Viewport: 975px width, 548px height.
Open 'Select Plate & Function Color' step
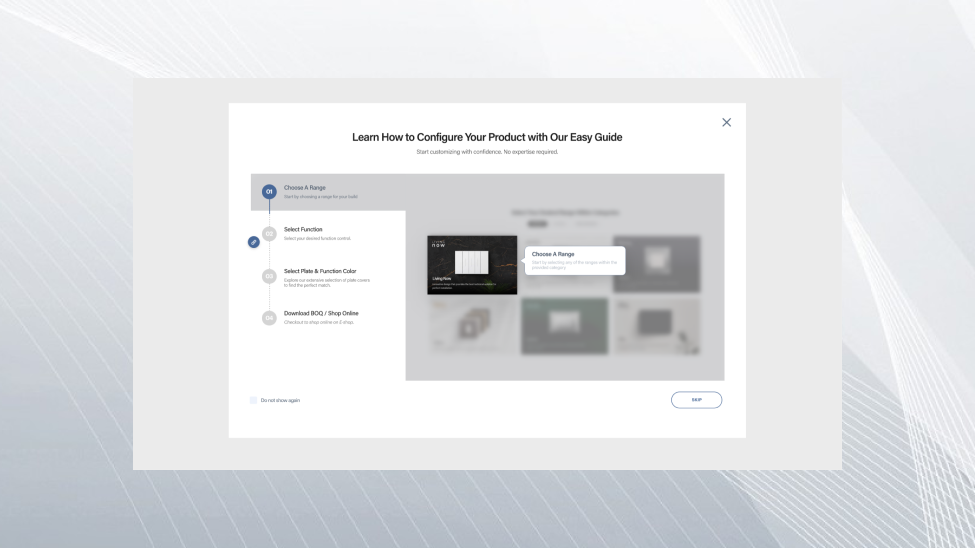click(x=320, y=271)
